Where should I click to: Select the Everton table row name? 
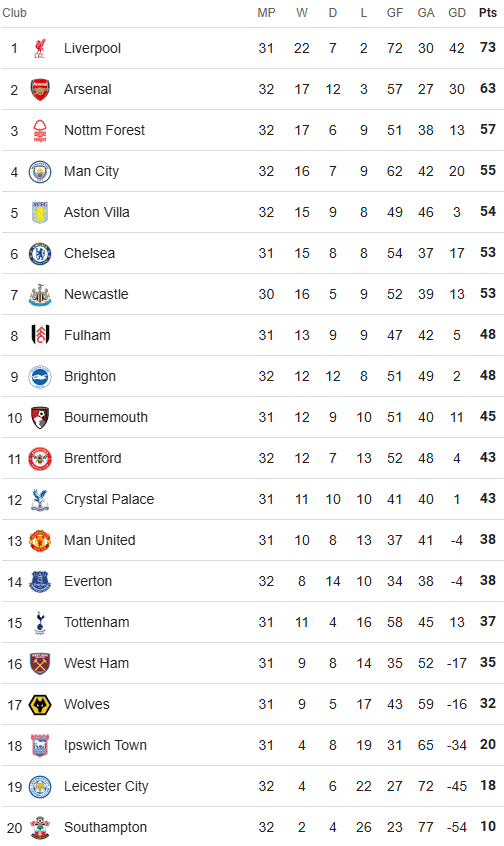coord(88,581)
